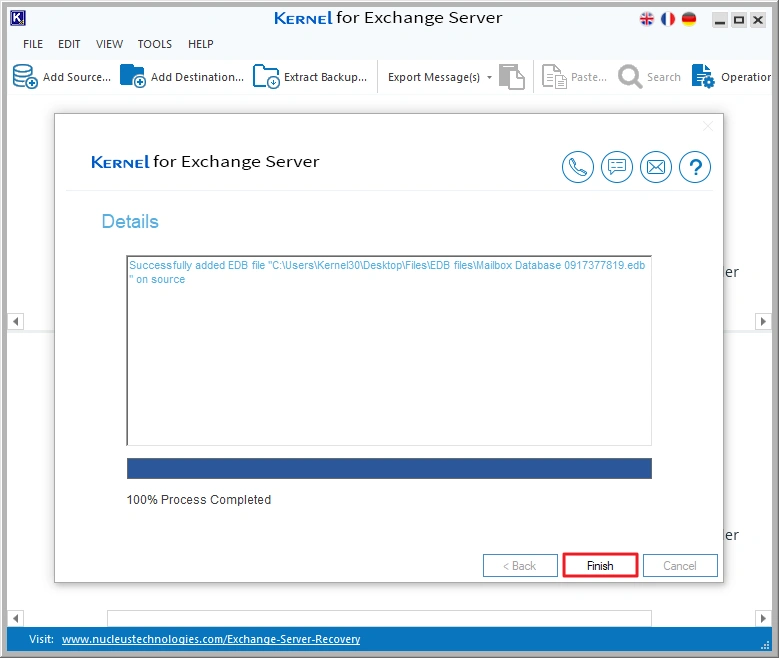Open the TOOLS menu
This screenshot has height=658, width=779.
click(x=155, y=44)
